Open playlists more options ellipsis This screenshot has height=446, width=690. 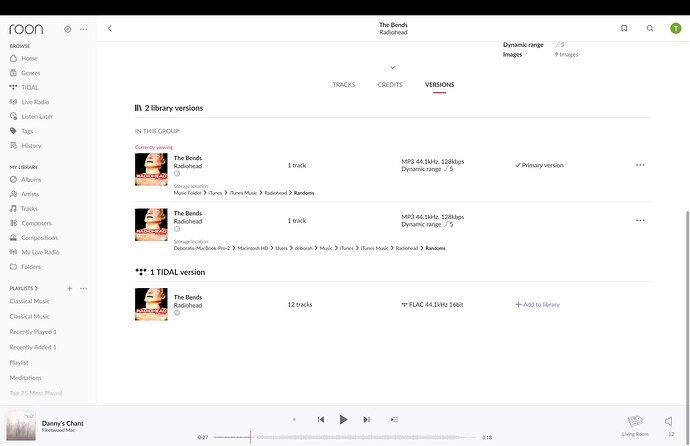tap(83, 288)
